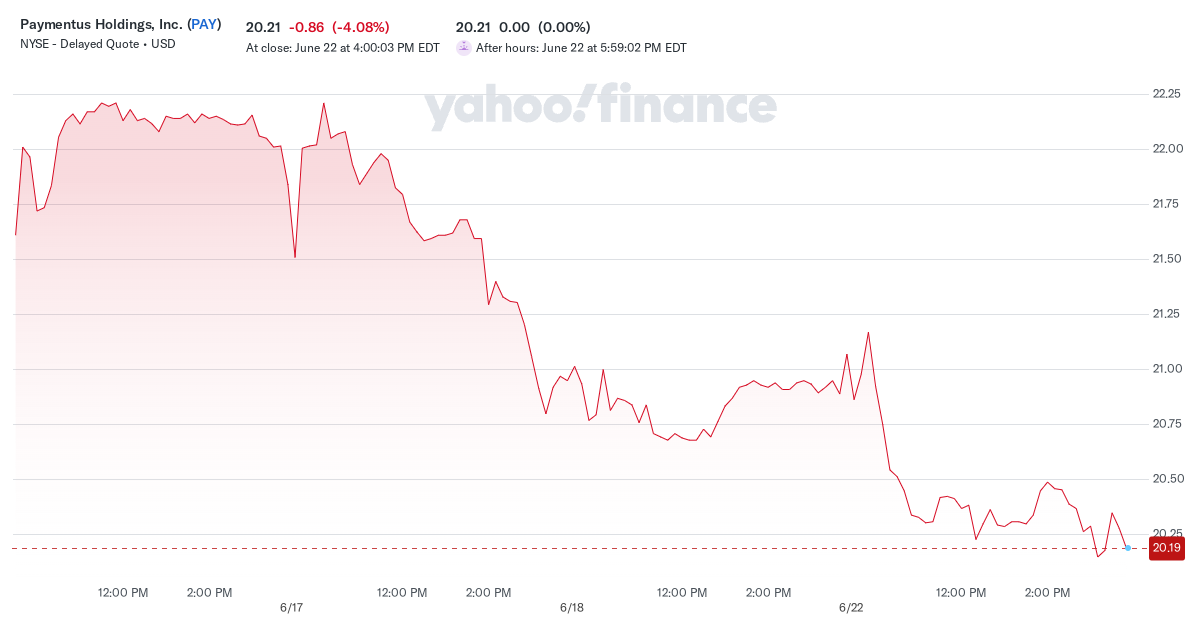Click the blue last-price dot on chart

(x=1127, y=548)
